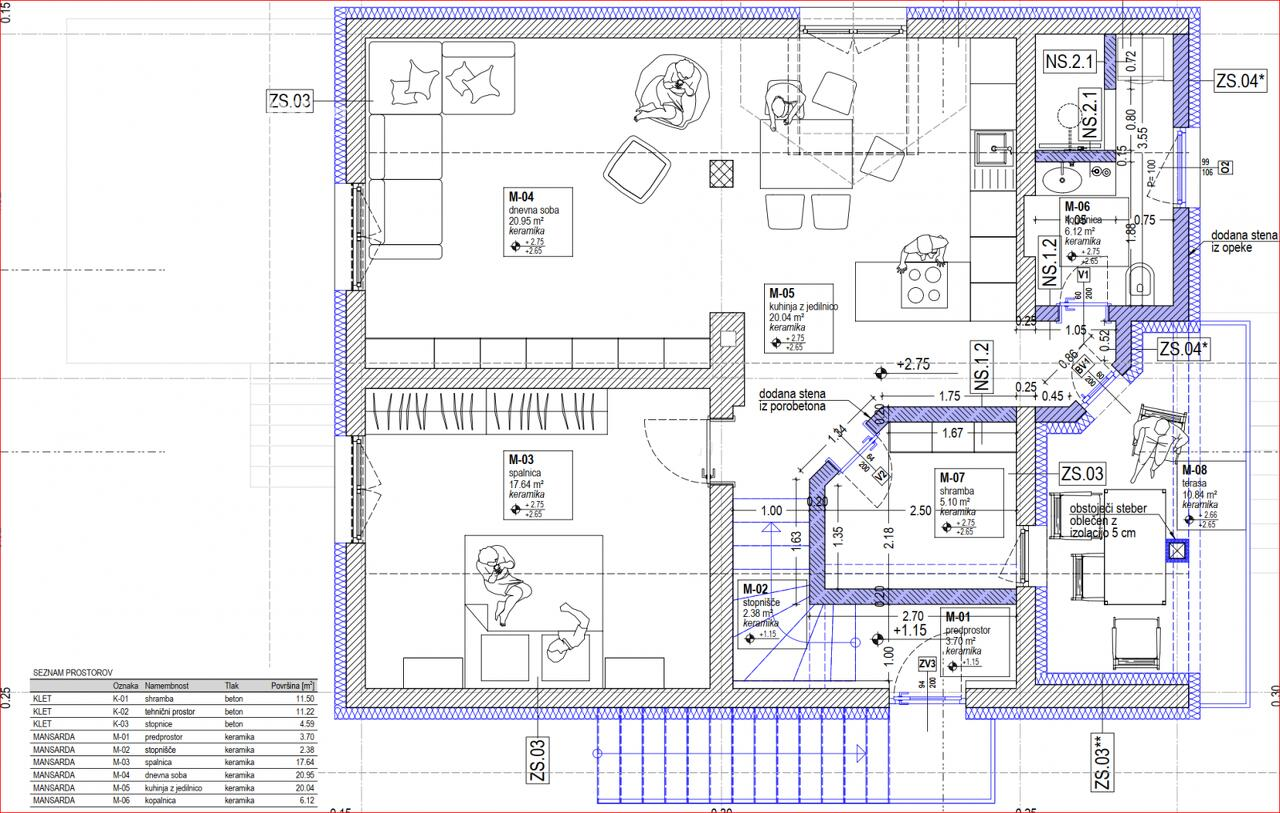Viewport: 1280px width, 813px height.
Task: Click the 'dodana stena iz porobetona' annotation
Action: [x=805, y=399]
